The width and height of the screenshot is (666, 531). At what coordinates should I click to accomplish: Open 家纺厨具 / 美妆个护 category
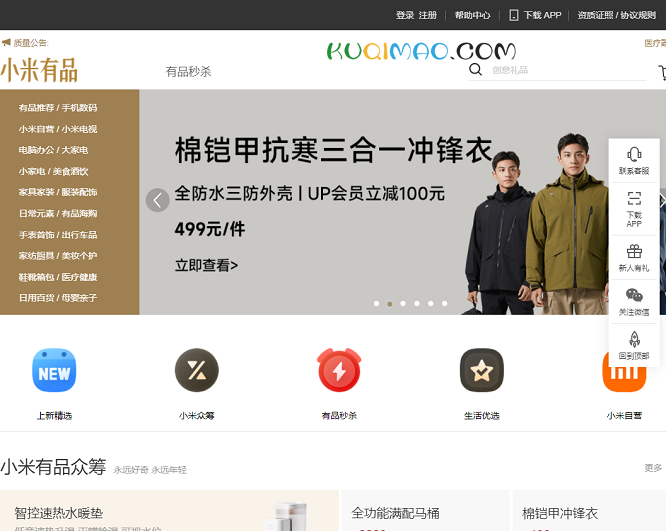[x=58, y=256]
